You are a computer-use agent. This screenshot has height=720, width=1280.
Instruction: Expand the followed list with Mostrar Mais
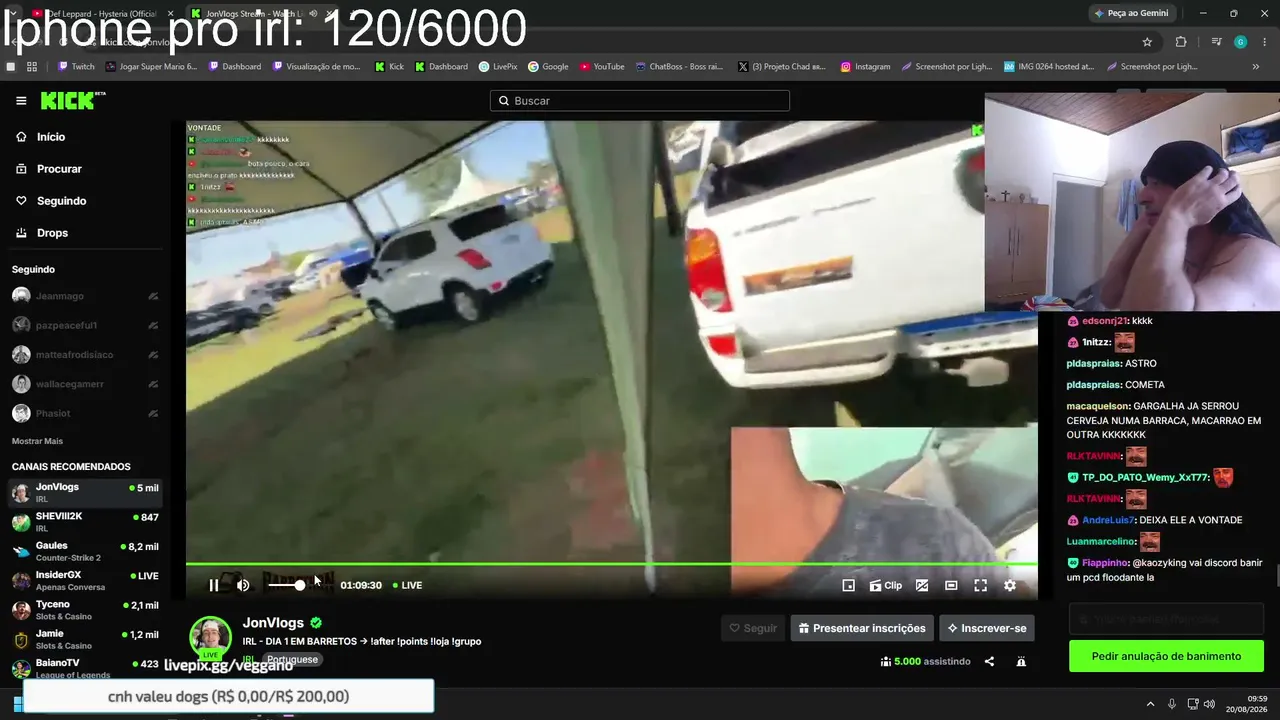click(x=37, y=441)
